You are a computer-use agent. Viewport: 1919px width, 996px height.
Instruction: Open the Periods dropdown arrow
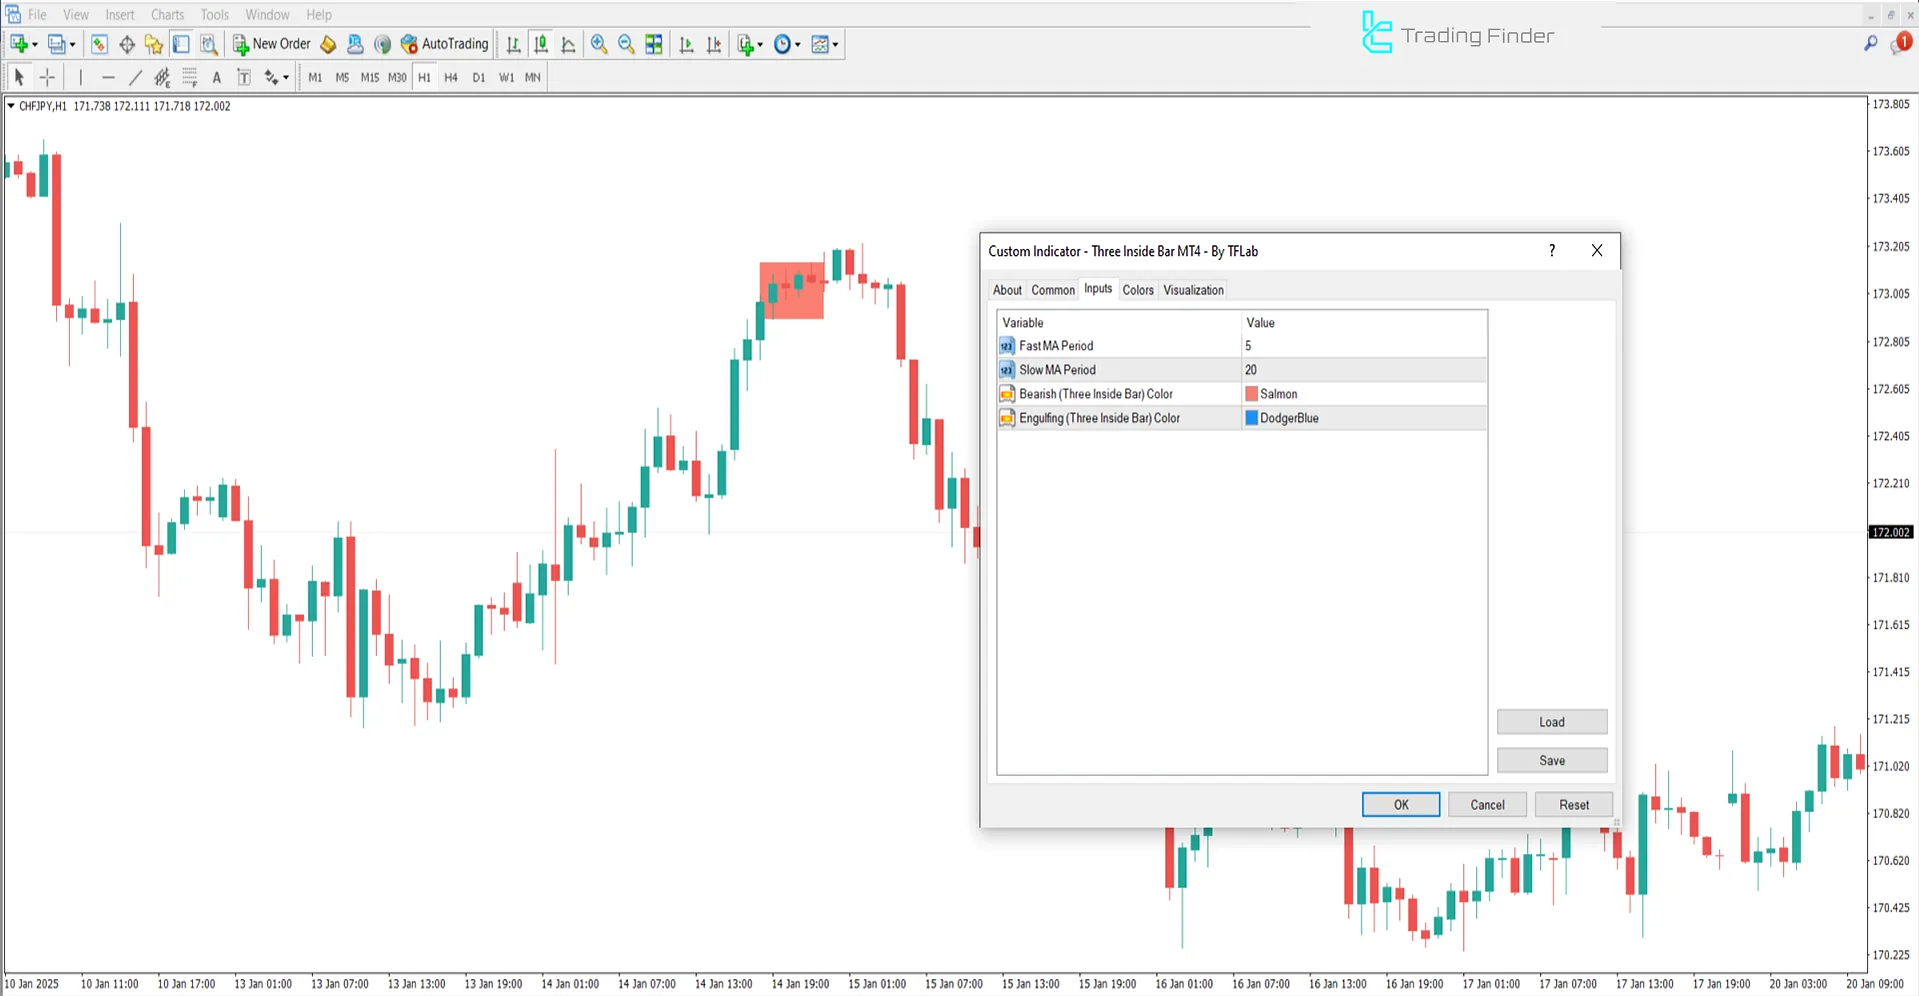click(799, 44)
